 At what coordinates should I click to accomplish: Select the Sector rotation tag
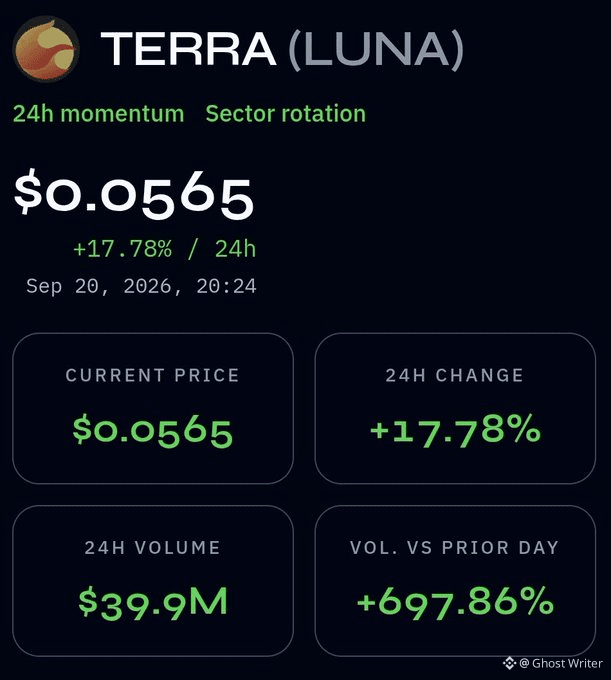point(286,114)
